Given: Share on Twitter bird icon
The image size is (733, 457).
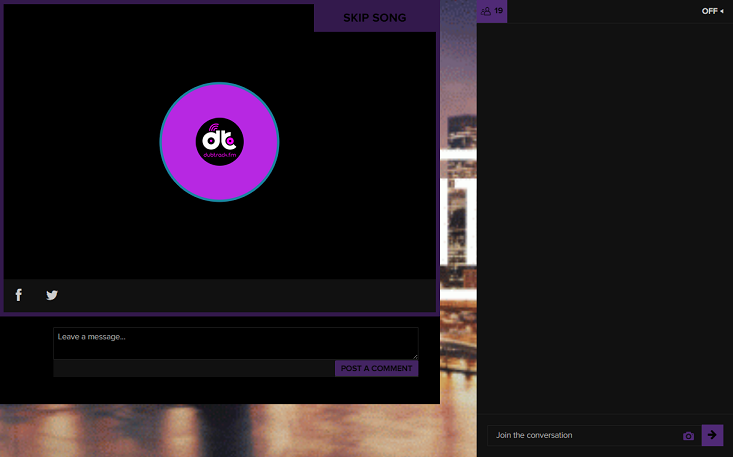Looking at the screenshot, I should tap(52, 295).
